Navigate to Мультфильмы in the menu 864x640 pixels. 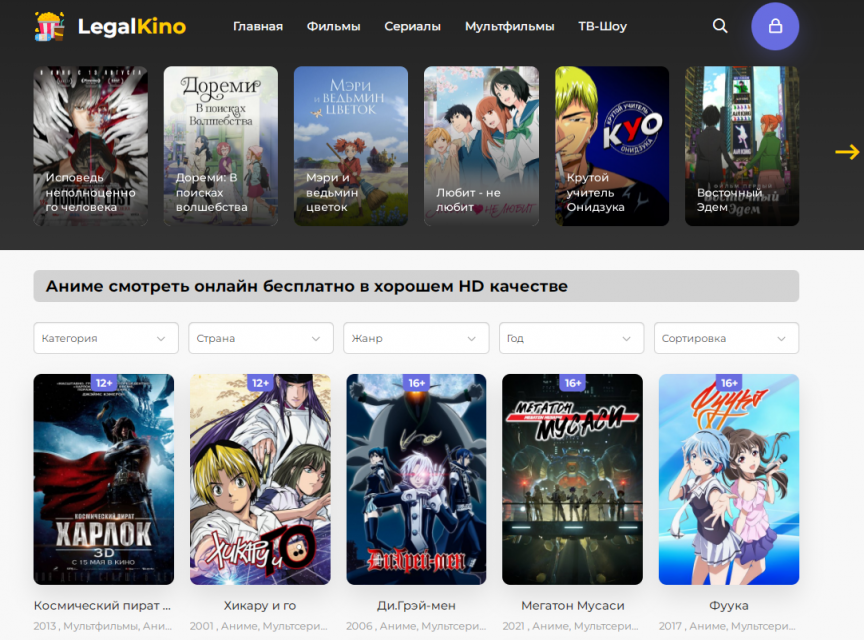coord(509,26)
